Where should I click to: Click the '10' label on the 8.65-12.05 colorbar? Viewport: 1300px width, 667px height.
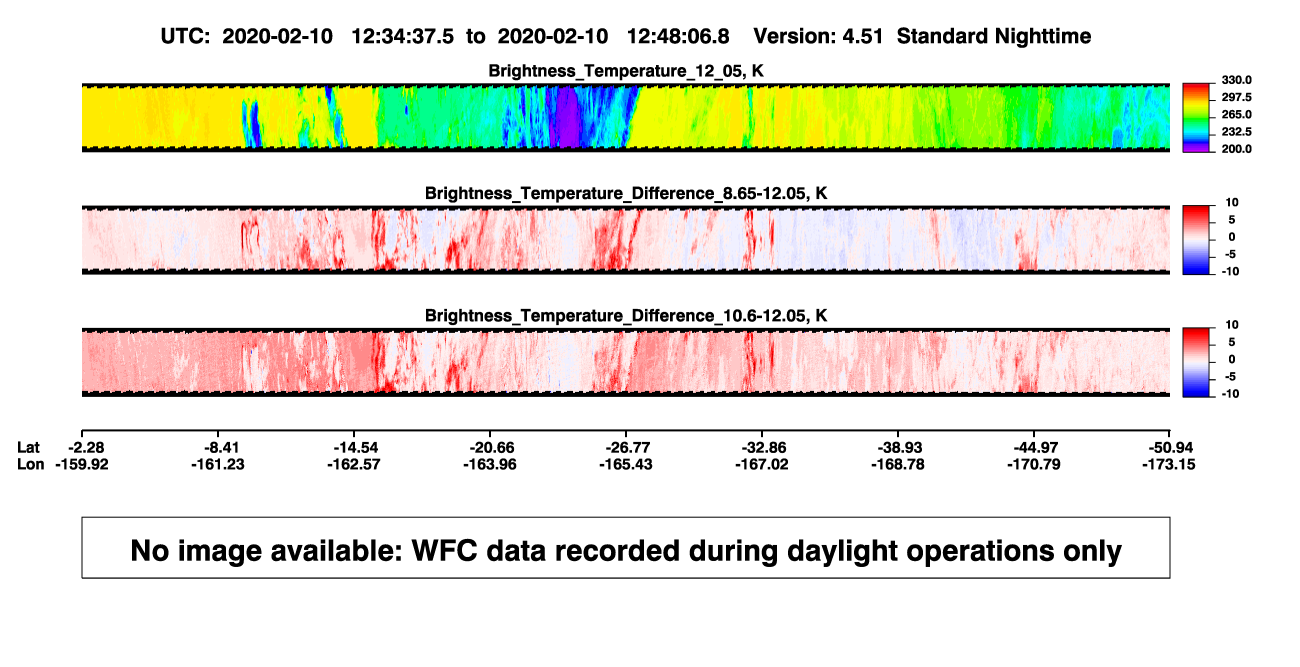(x=1230, y=202)
